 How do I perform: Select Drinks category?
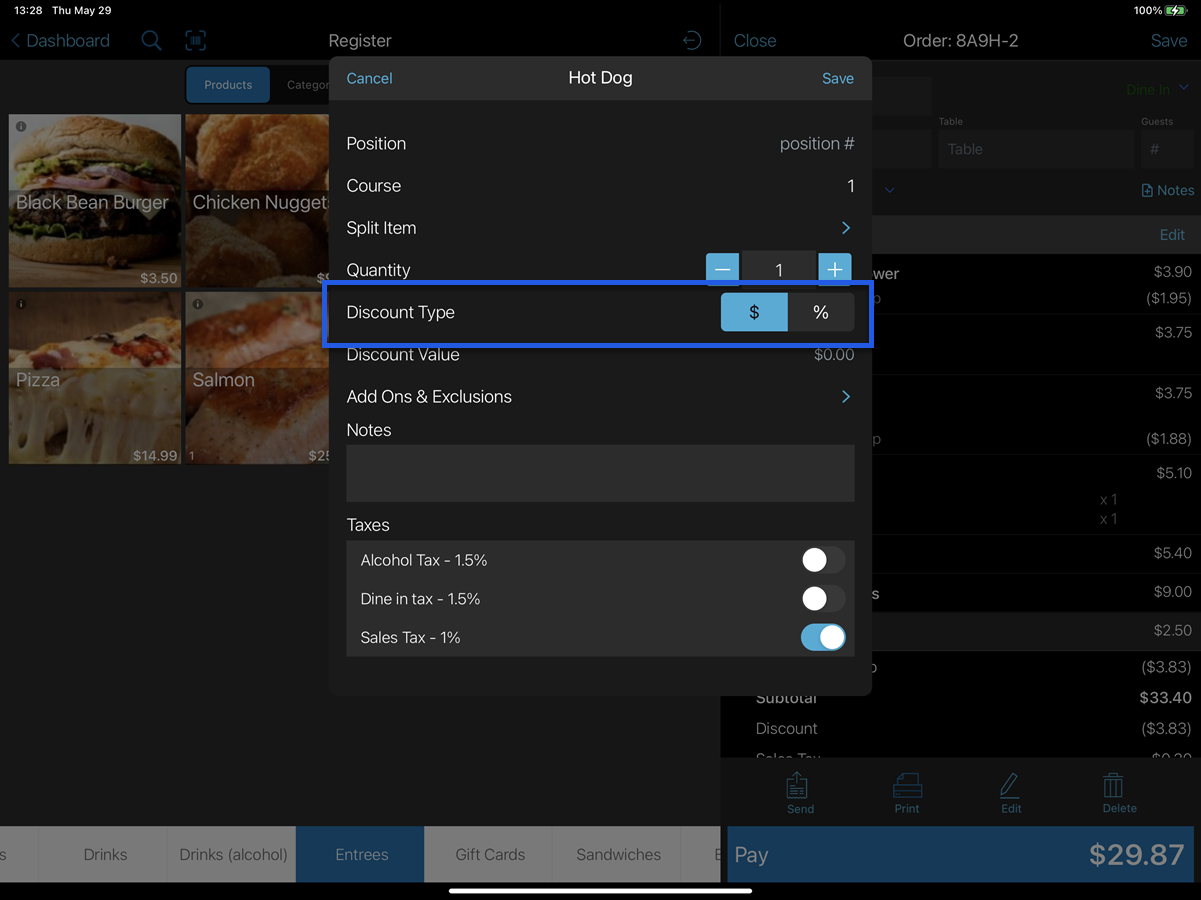pos(105,854)
